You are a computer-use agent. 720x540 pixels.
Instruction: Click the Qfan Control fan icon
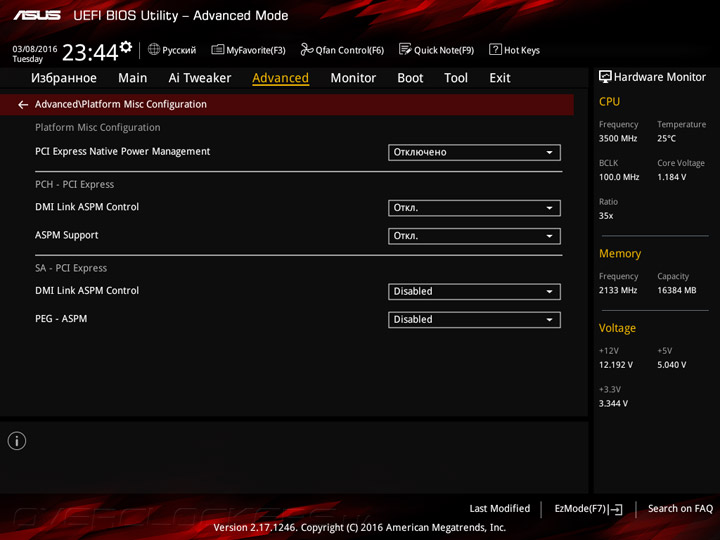pyautogui.click(x=306, y=49)
